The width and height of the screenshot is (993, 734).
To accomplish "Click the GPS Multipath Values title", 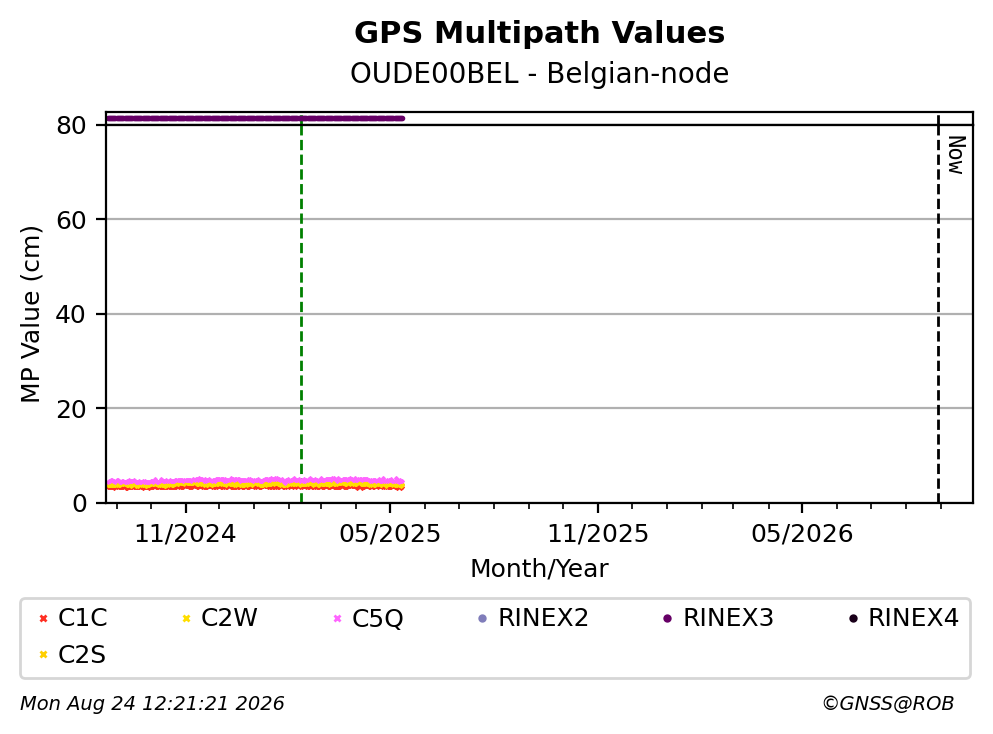I will pyautogui.click(x=540, y=32).
